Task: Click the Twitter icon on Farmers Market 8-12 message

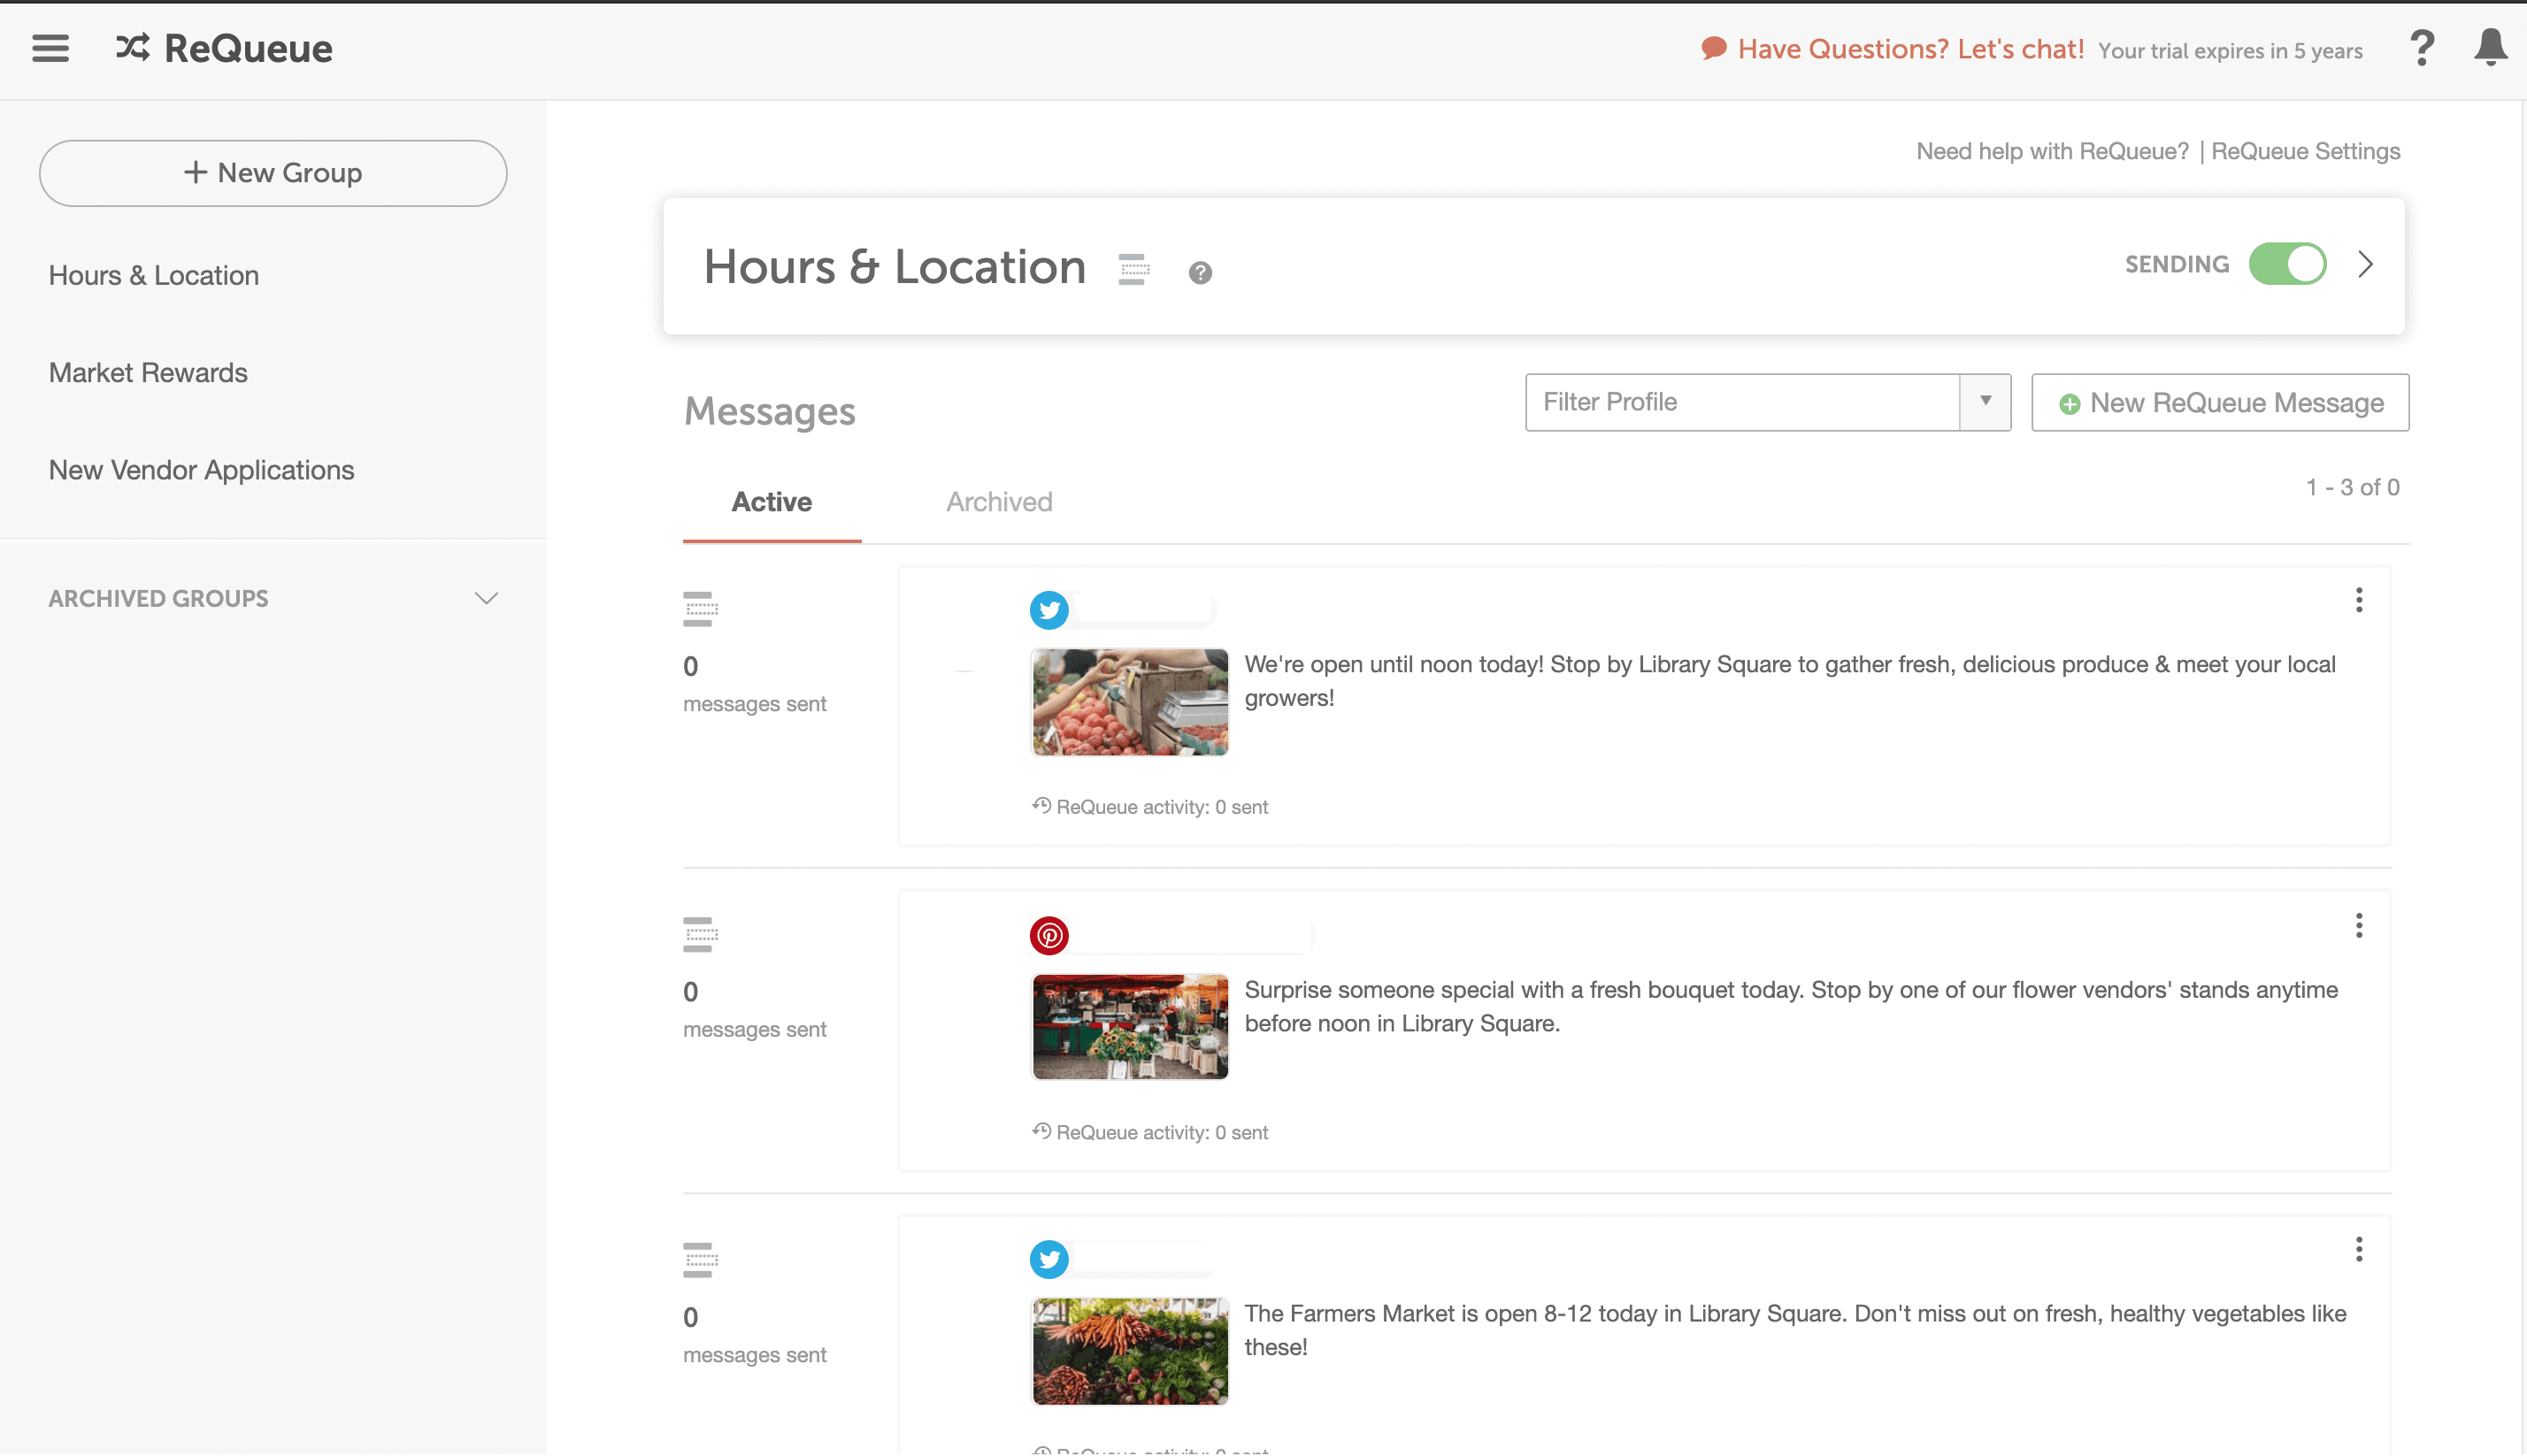Action: (x=1049, y=1259)
